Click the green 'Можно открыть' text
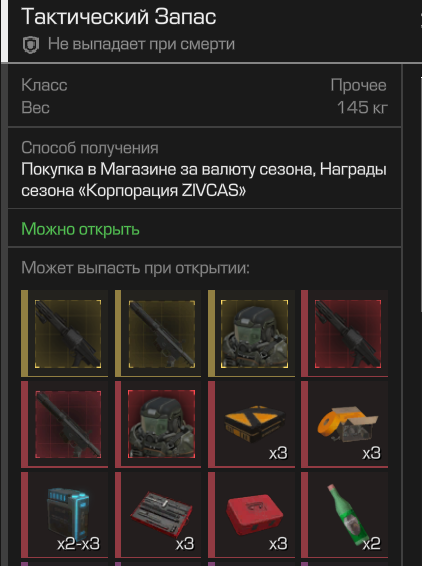This screenshot has height=566, width=422. (x=80, y=229)
